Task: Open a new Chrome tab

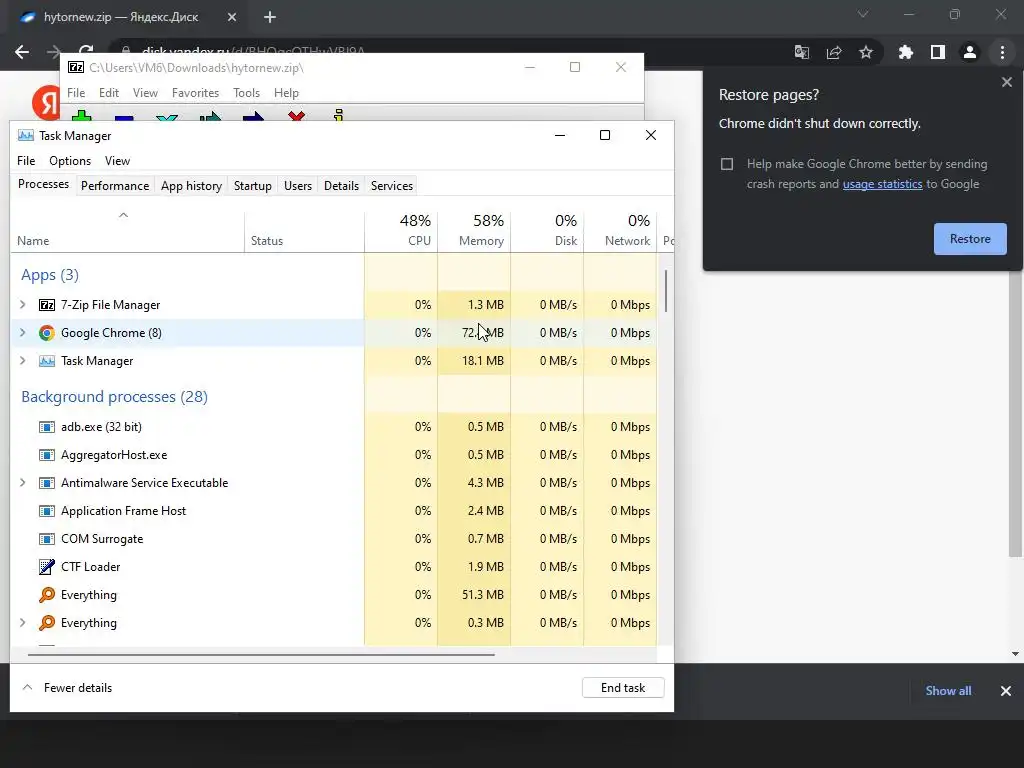Action: pyautogui.click(x=270, y=17)
